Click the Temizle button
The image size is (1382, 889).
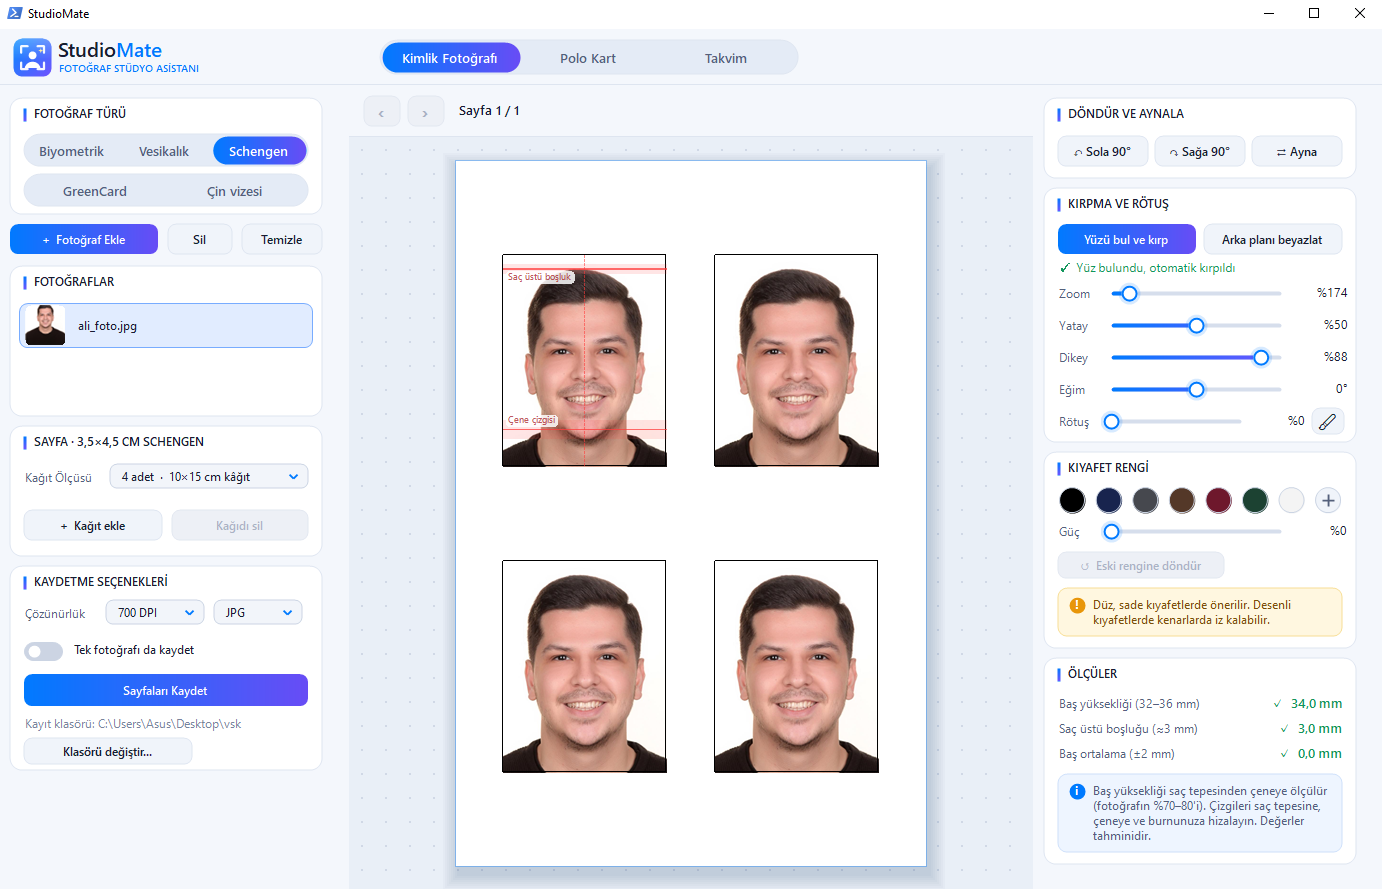click(x=282, y=240)
